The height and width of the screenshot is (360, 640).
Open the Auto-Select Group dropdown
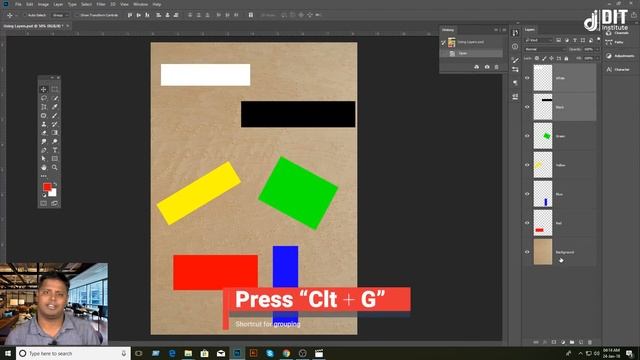[x=60, y=15]
